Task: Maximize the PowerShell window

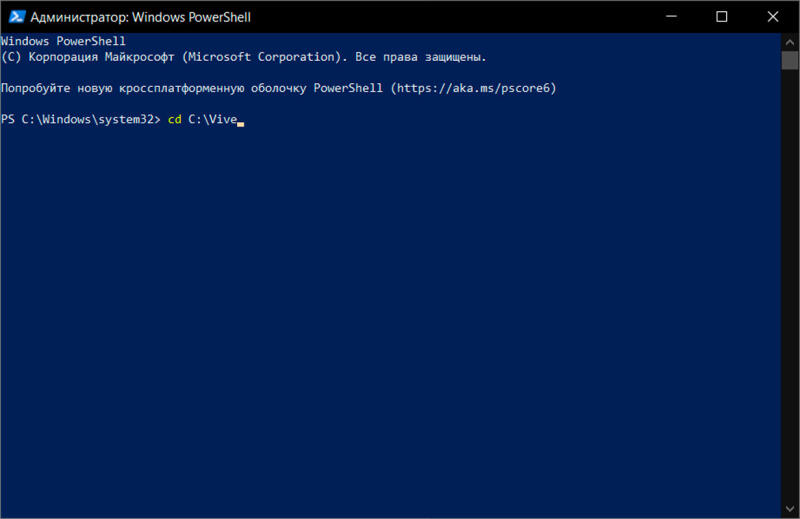Action: [721, 17]
